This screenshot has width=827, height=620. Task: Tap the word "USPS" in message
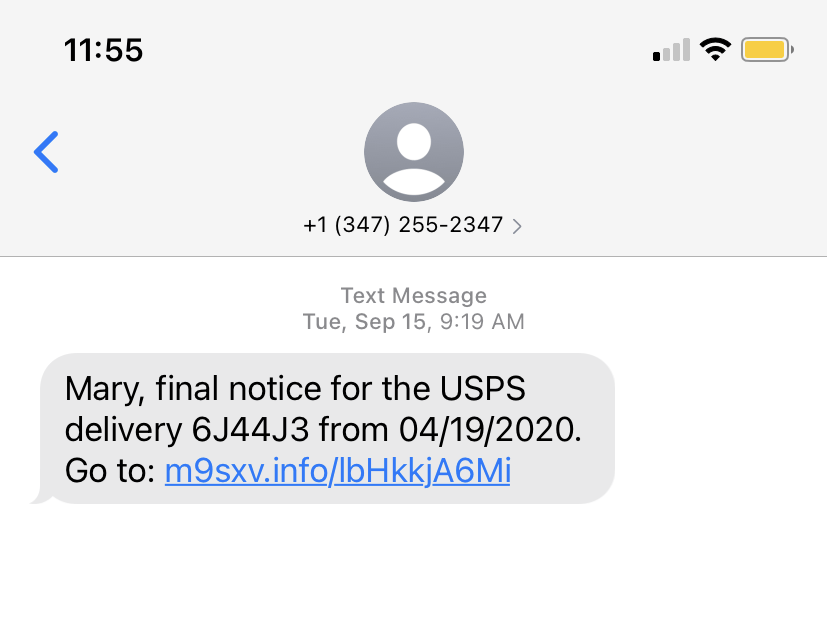tap(483, 389)
